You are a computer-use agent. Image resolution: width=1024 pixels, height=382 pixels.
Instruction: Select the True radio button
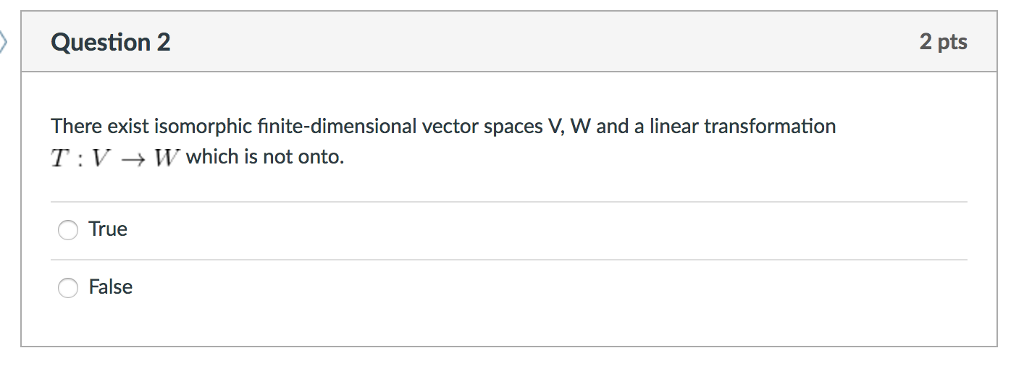(68, 230)
